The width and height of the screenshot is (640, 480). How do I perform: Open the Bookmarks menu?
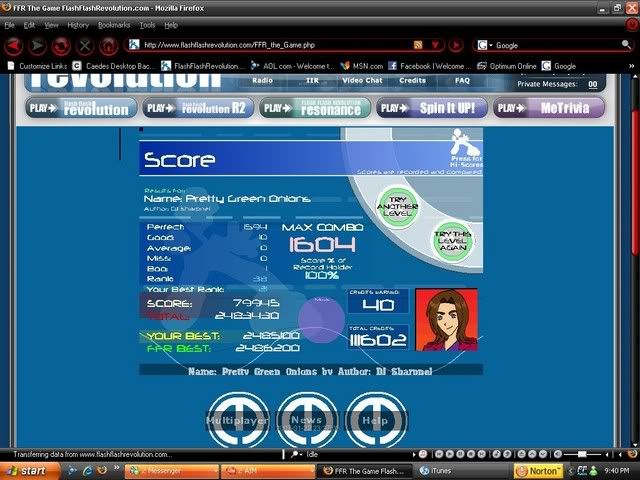[x=114, y=24]
